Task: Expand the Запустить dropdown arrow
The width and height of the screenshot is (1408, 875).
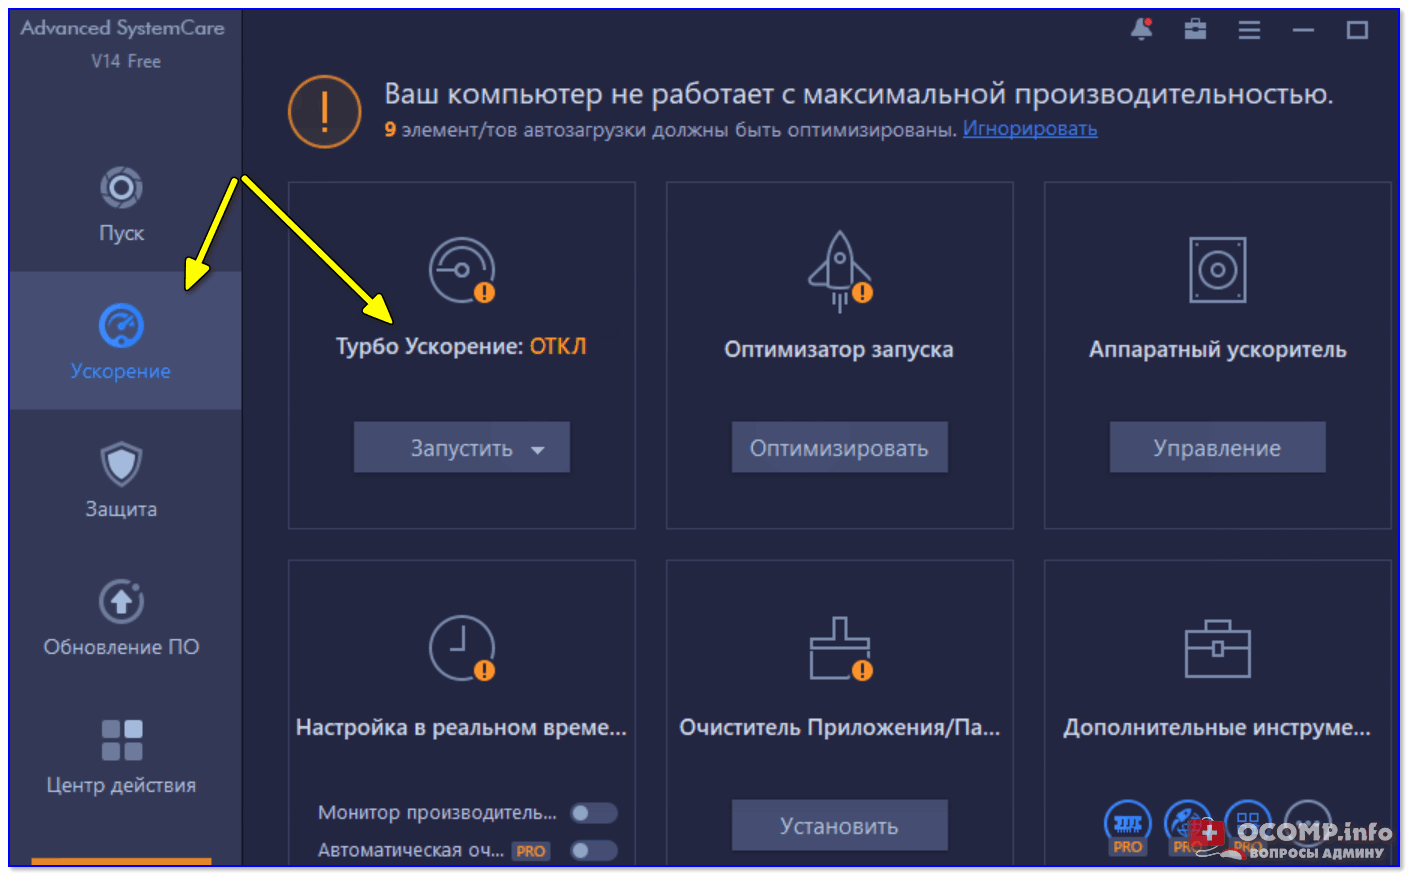Action: click(538, 449)
